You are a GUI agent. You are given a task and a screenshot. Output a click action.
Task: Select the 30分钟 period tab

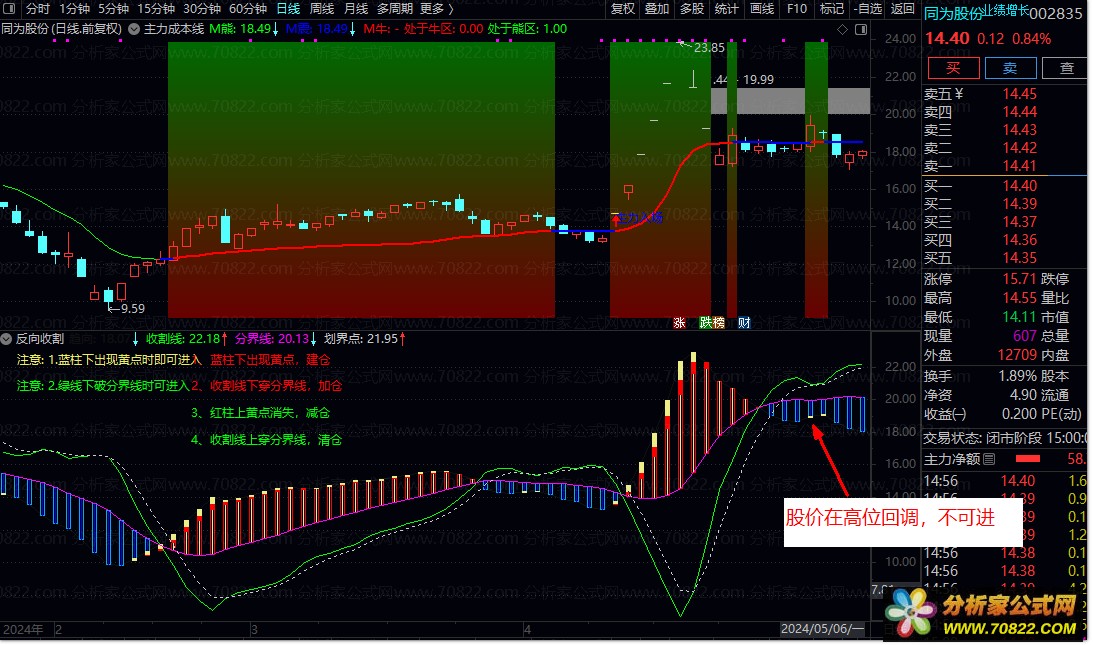coord(202,9)
